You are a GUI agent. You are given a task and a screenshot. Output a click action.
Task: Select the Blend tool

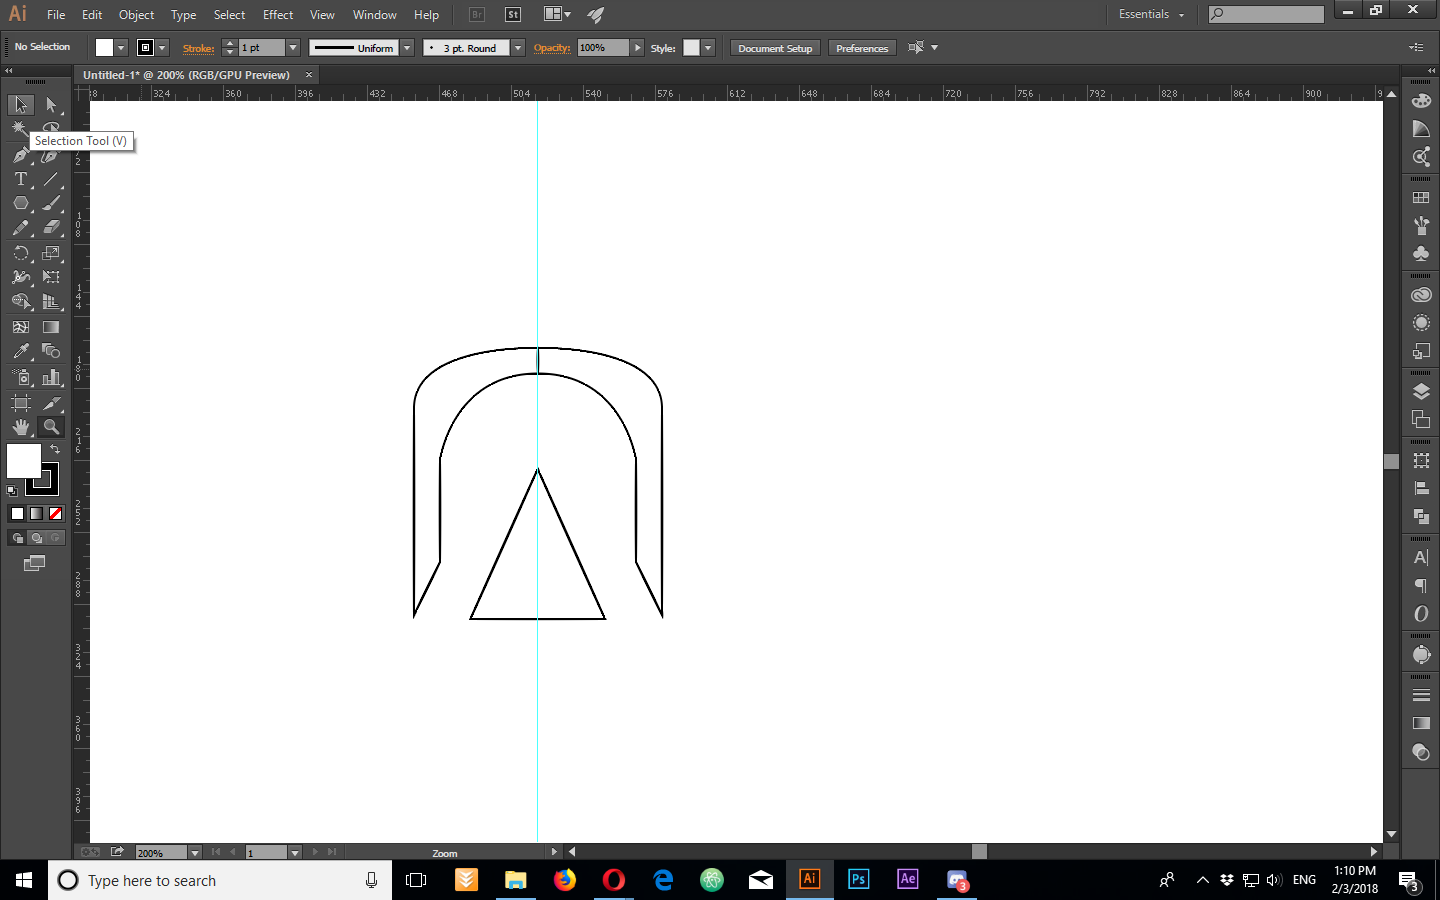pos(51,351)
